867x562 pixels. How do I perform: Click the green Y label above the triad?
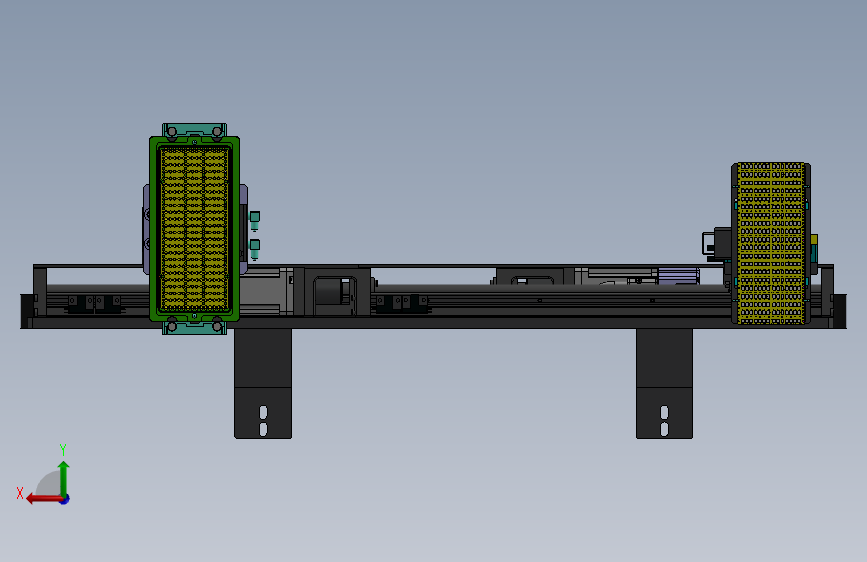[63, 449]
